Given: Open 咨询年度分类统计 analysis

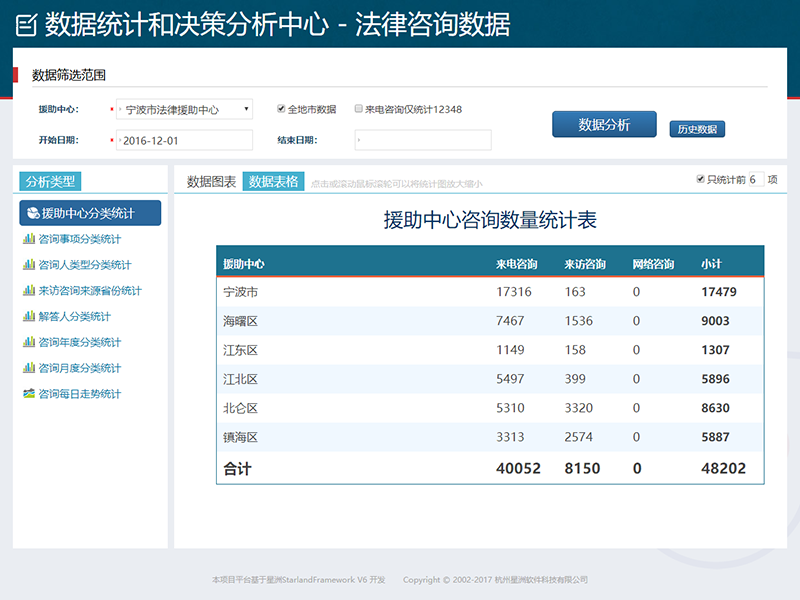Looking at the screenshot, I should [80, 342].
